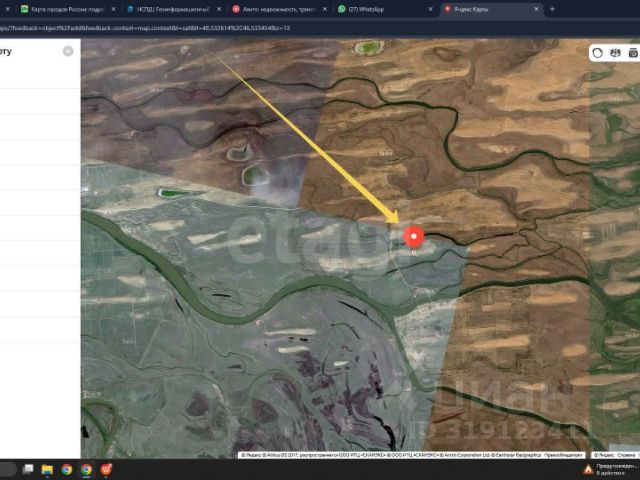Viewport: 640px width, 480px height.
Task: Switch to the 'Карта городов России' tab
Action: [68, 9]
